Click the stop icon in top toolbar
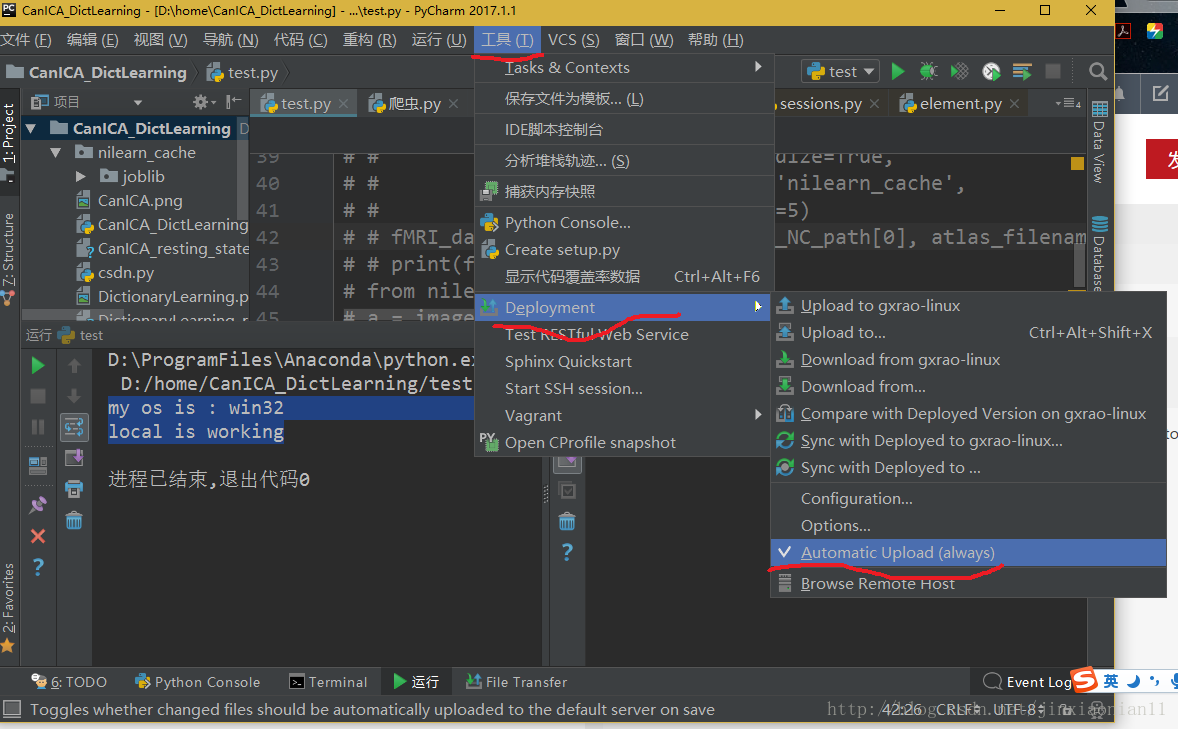1178x729 pixels. (x=1053, y=71)
